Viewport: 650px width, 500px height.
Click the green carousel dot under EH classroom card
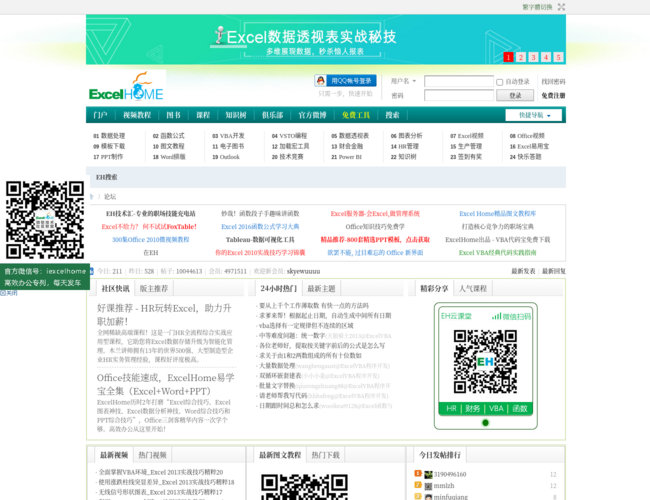(x=485, y=422)
